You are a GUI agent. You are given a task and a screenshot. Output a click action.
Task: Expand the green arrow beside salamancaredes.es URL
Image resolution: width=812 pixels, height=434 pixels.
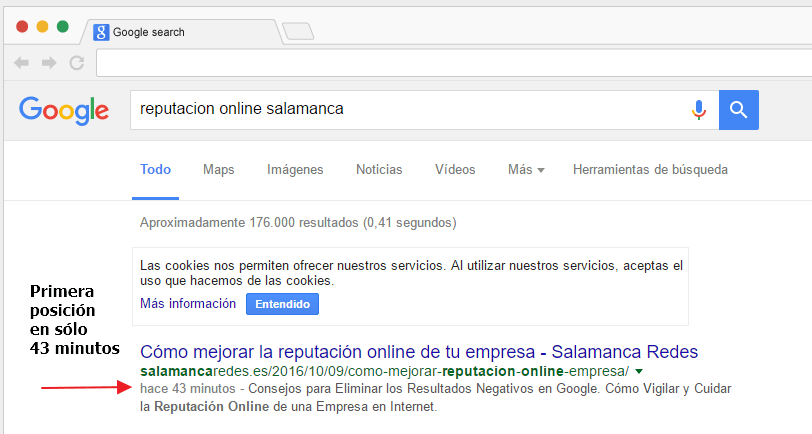coord(639,371)
